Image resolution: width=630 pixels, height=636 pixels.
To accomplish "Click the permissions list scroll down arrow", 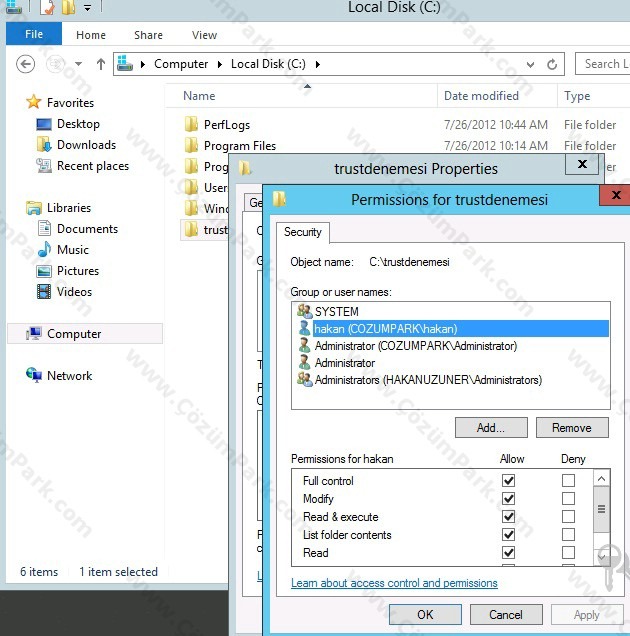I will click(x=601, y=557).
